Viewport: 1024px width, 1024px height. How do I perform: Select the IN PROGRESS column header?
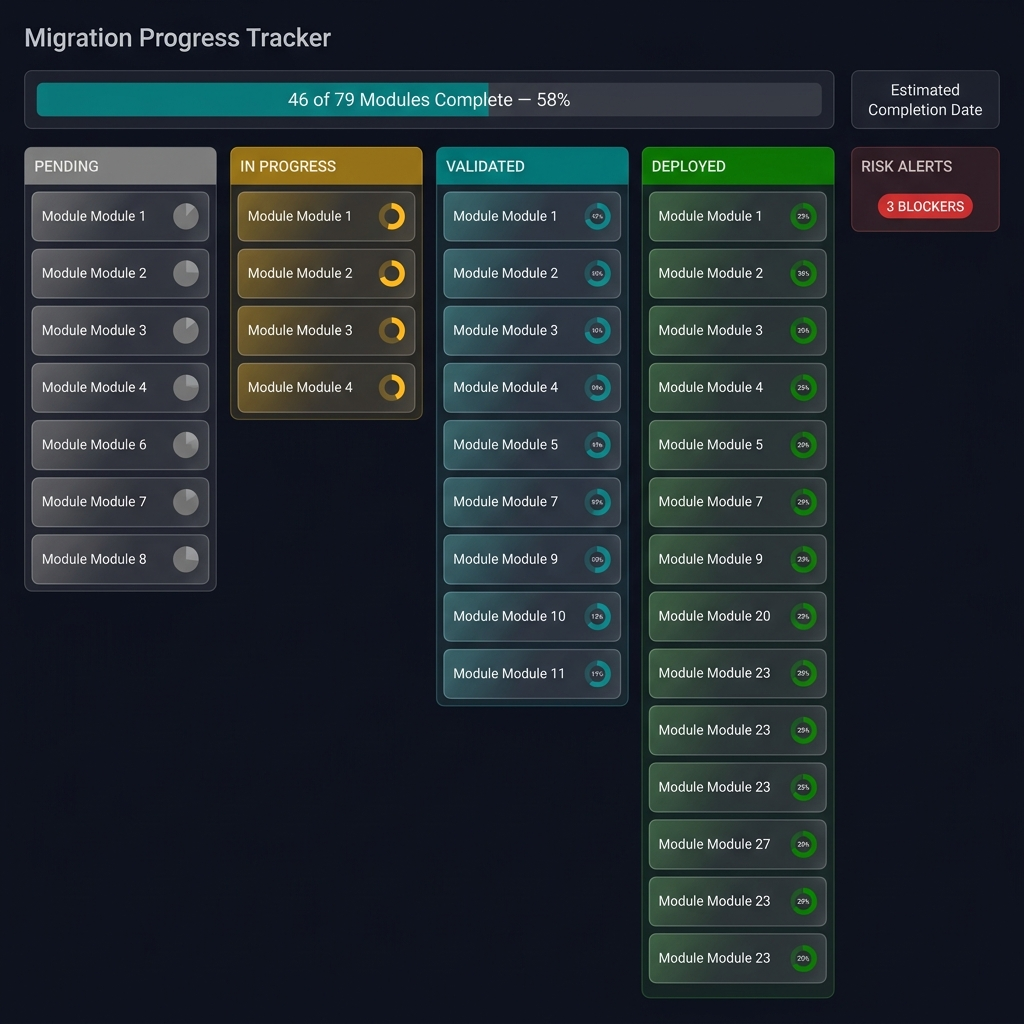(327, 166)
